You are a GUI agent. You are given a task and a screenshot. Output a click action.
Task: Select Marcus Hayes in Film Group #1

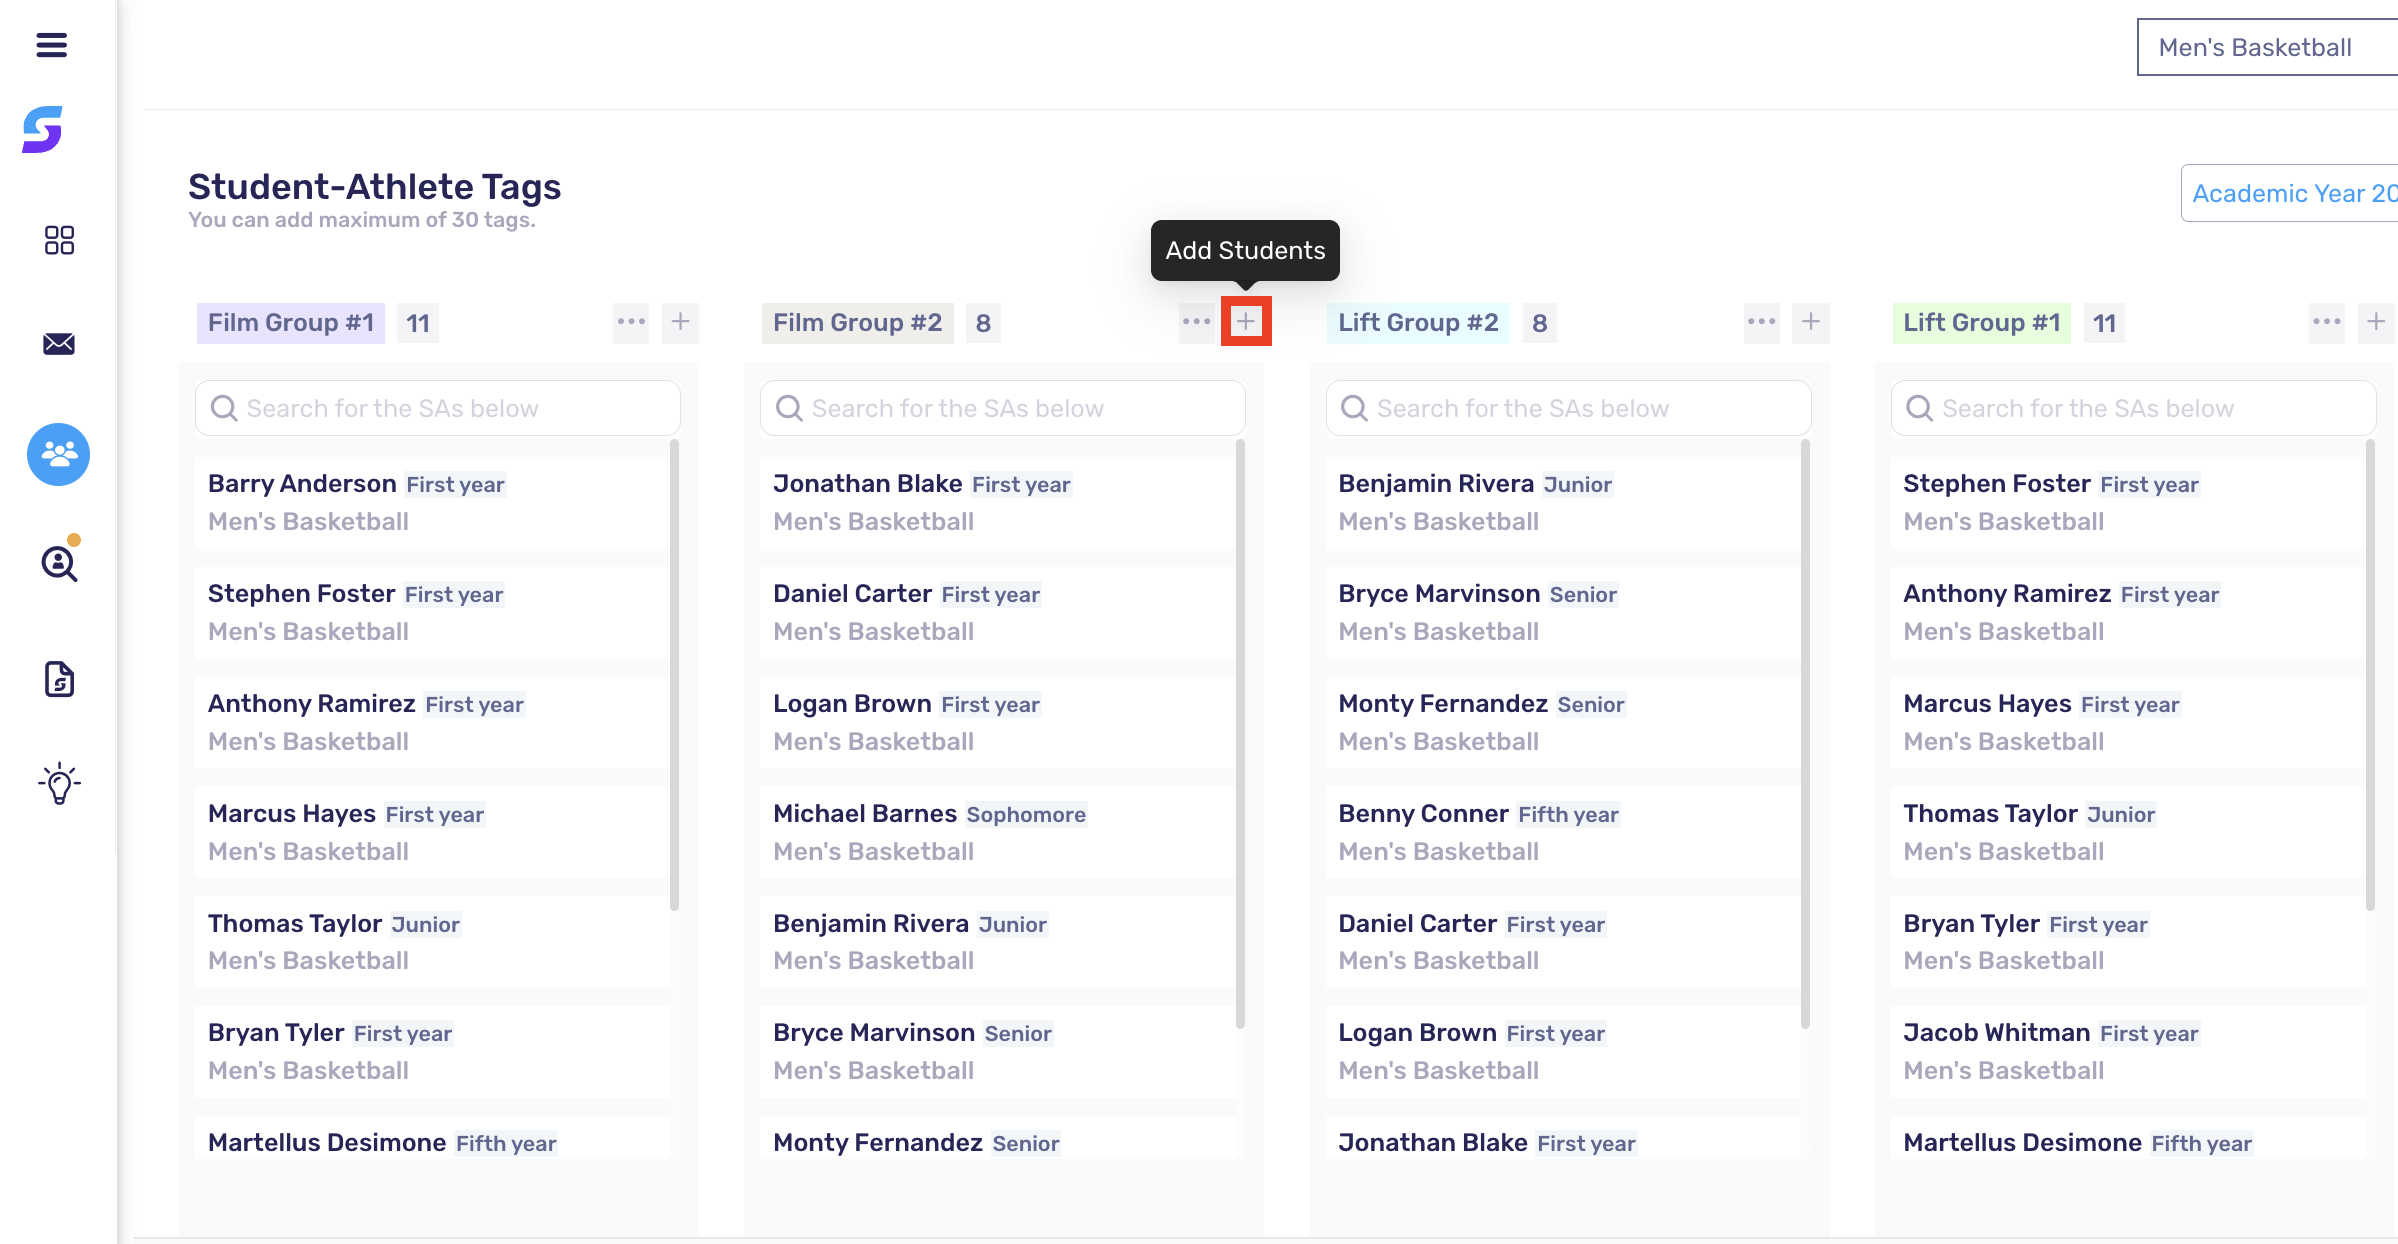(x=432, y=832)
